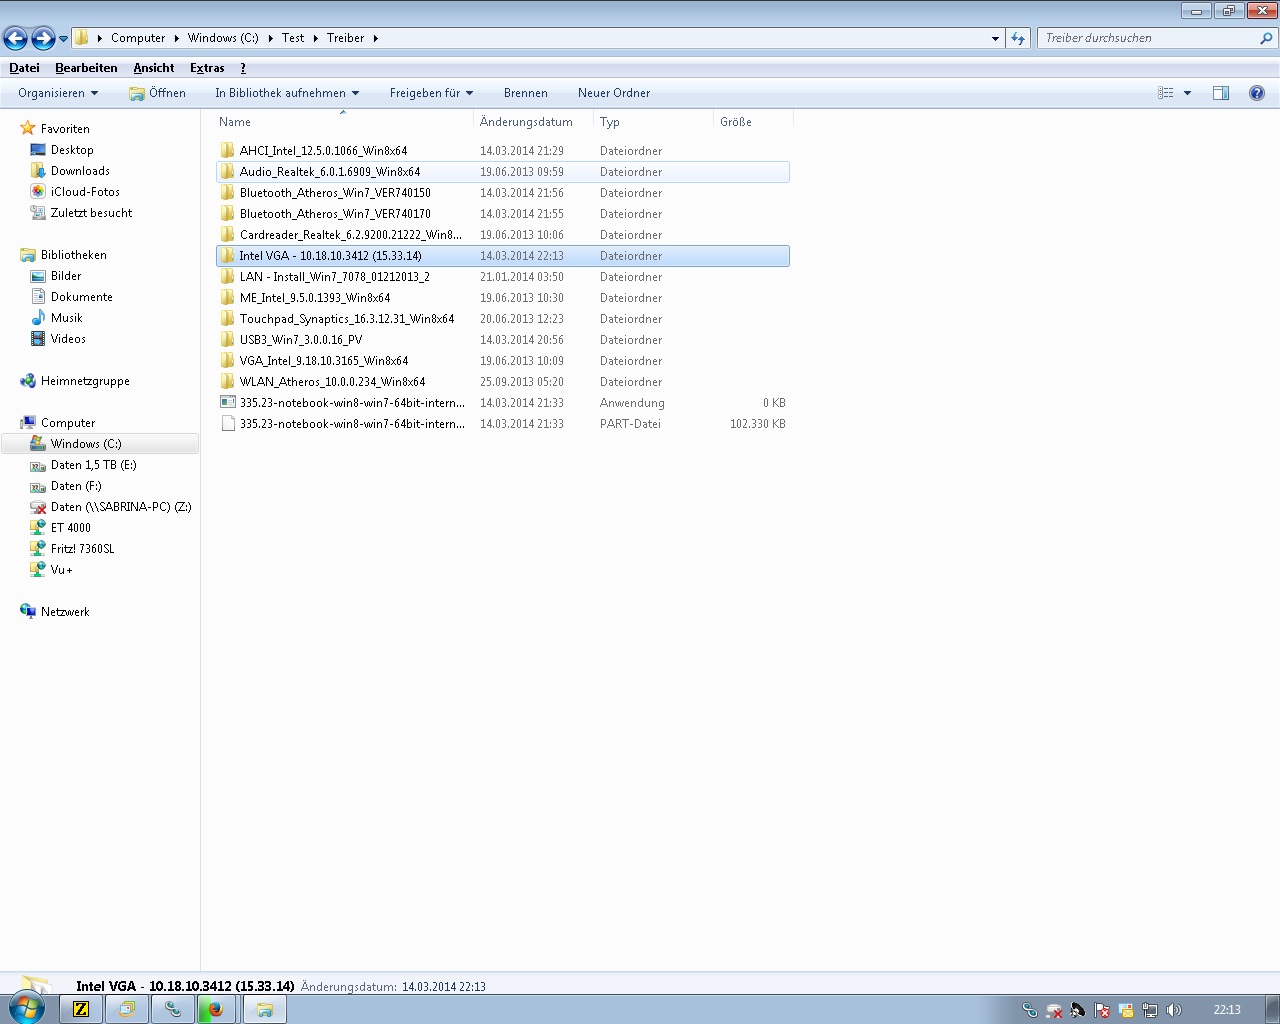Open the recent locations dropdown beside Forward
The image size is (1280, 1024).
point(63,39)
